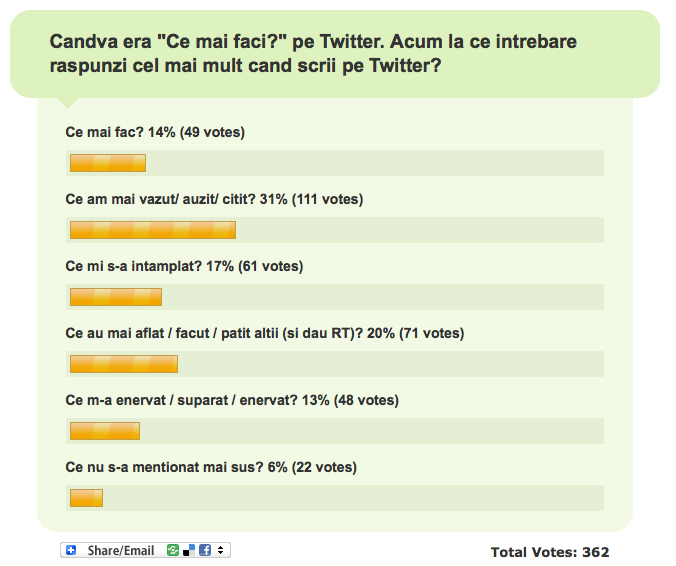
Task: Click the poll question title text
Action: click(313, 54)
